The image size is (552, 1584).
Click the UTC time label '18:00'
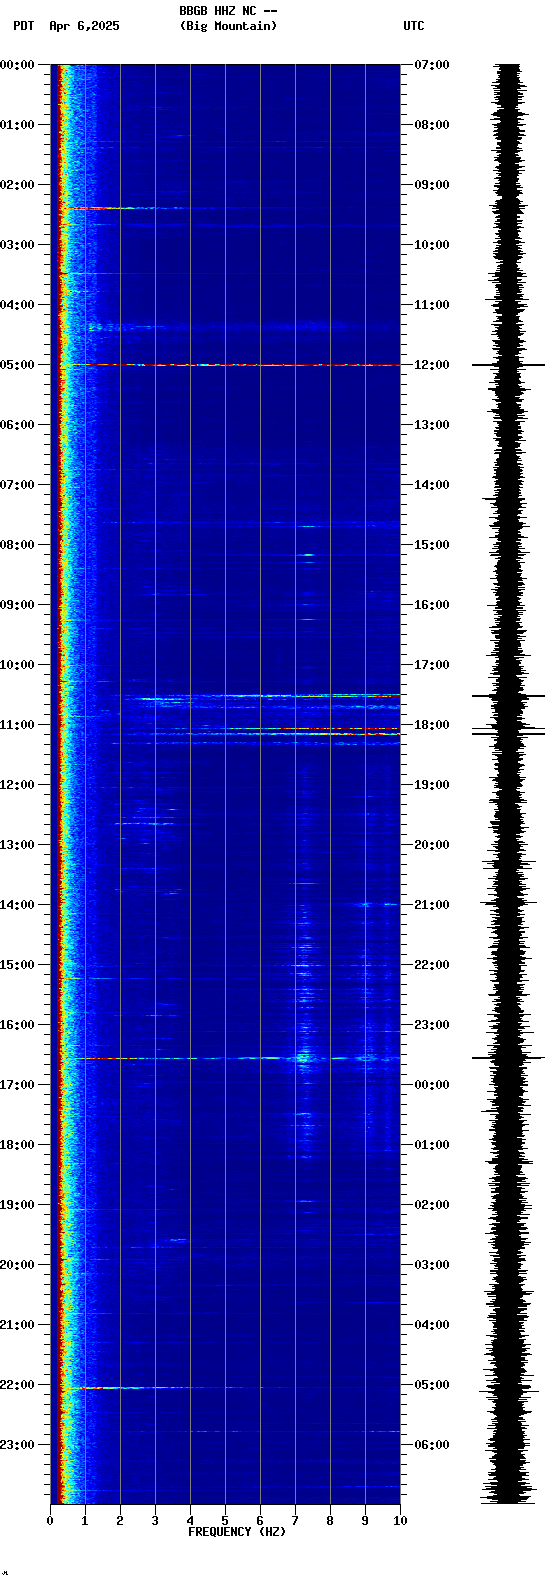pos(432,725)
